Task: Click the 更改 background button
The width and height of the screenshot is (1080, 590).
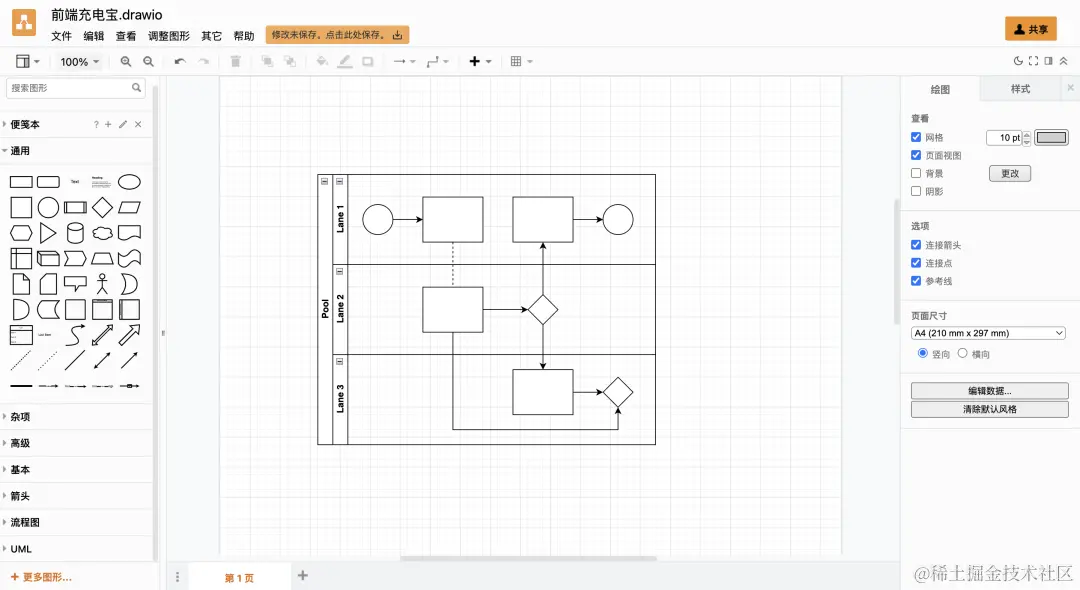Action: pos(1010,173)
